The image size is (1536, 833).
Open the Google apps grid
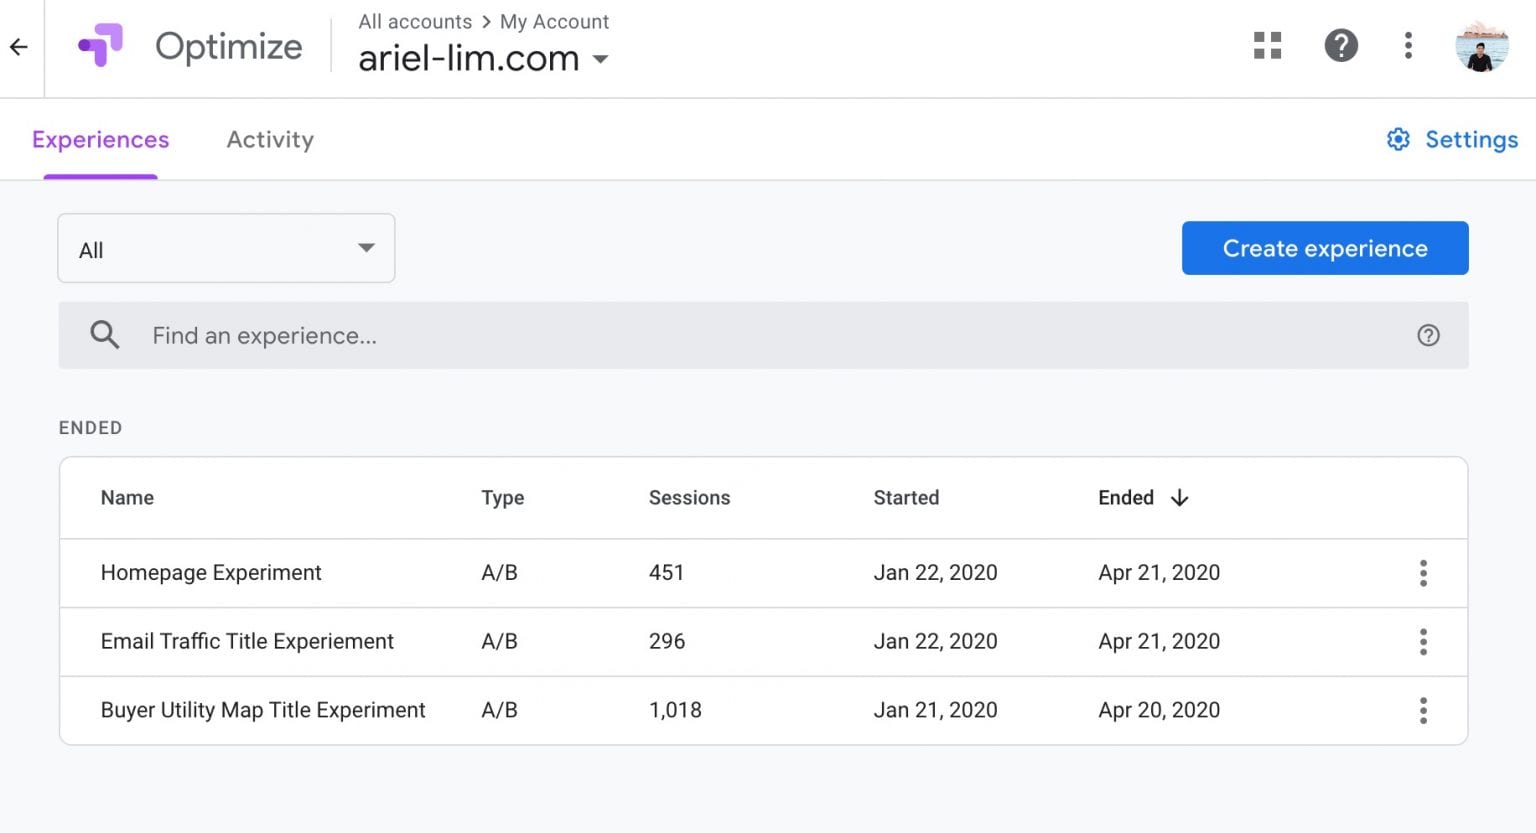click(1266, 45)
